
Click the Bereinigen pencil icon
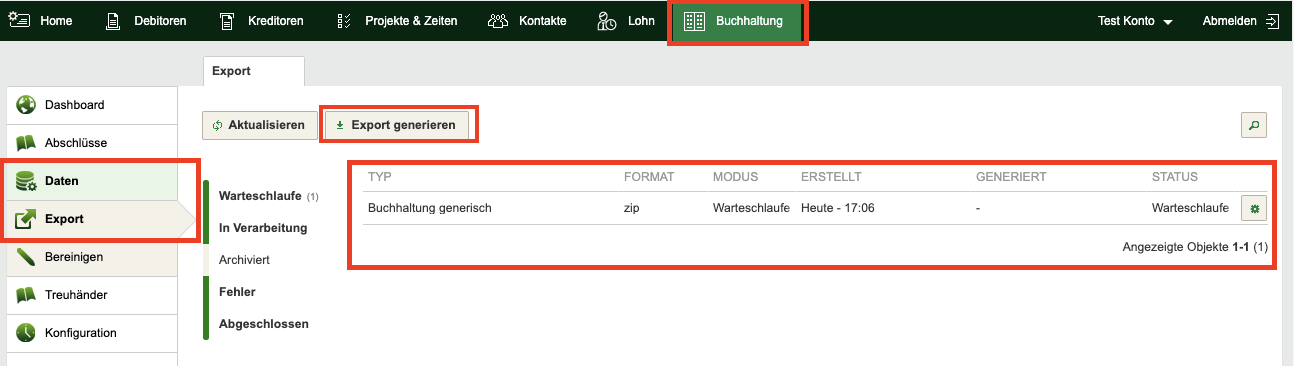[26, 257]
